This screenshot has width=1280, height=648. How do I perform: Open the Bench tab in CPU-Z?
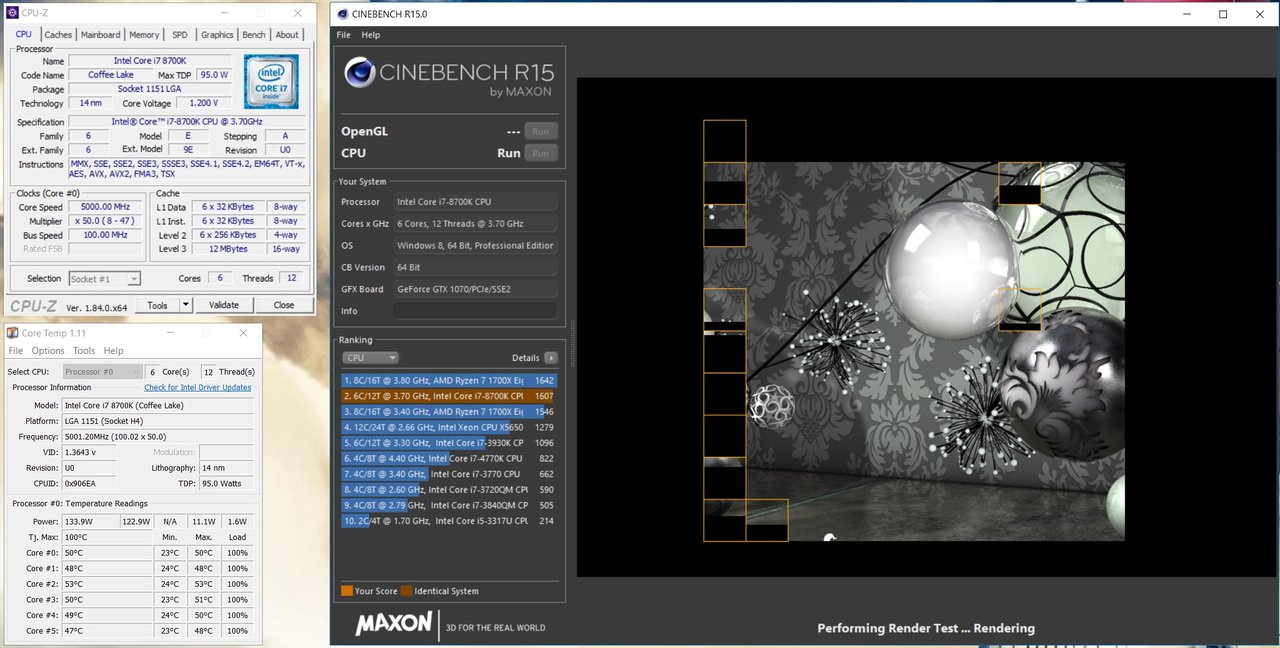[x=254, y=34]
